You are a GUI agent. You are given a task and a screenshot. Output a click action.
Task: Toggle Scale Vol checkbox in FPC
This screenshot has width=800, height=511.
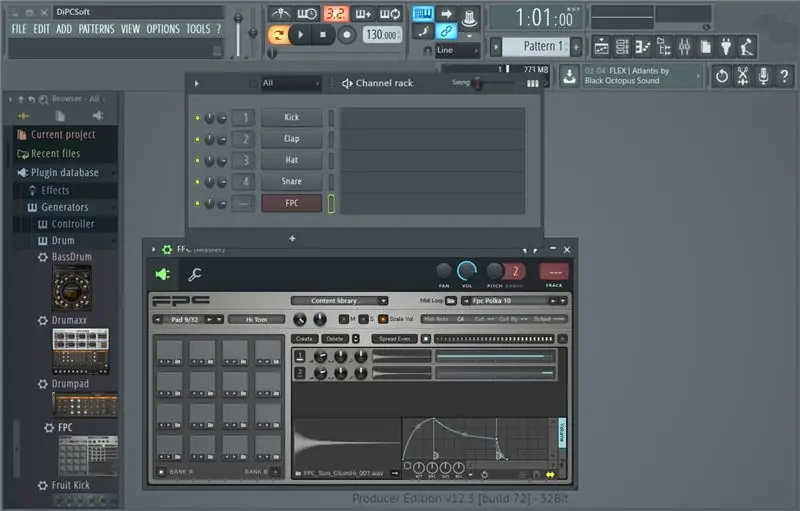tap(383, 319)
